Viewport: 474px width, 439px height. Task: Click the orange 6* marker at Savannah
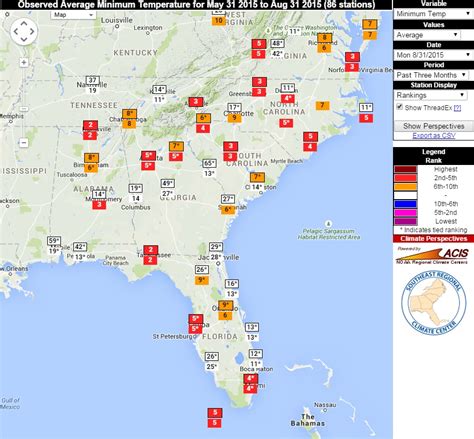pyautogui.click(x=228, y=209)
